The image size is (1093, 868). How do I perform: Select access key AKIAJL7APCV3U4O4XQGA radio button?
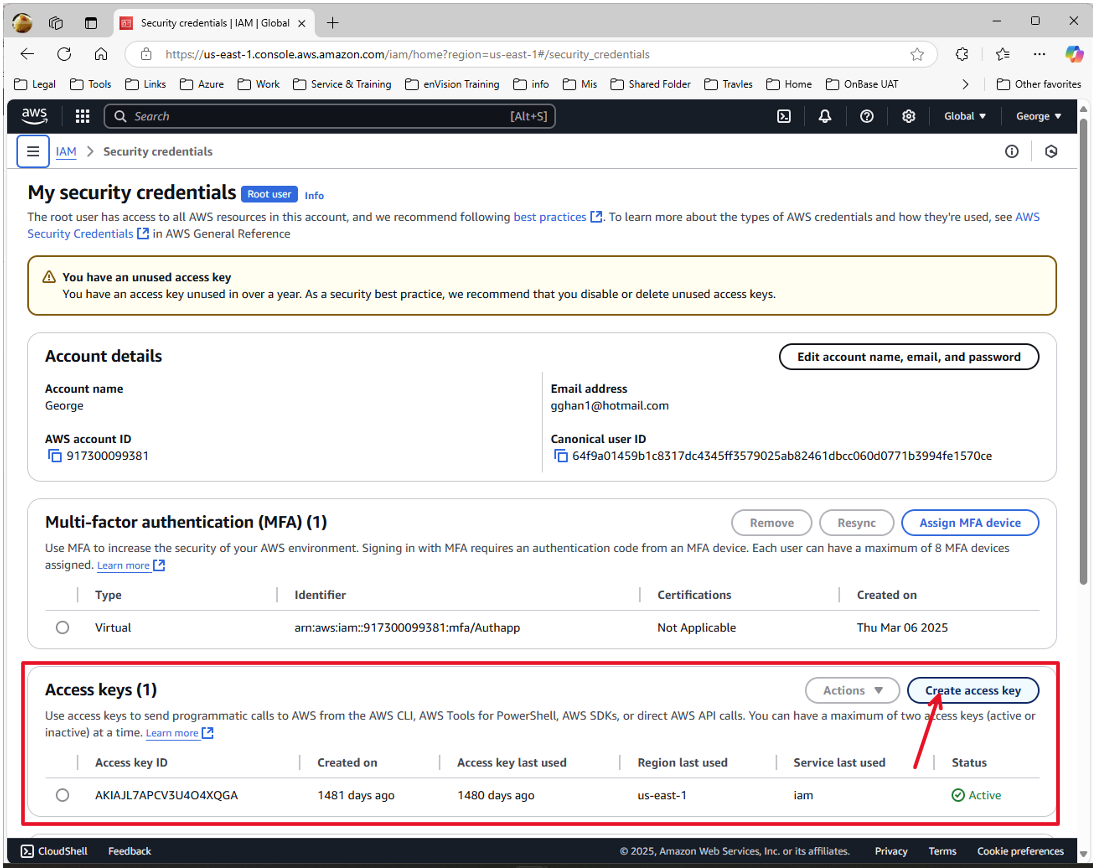pos(63,795)
